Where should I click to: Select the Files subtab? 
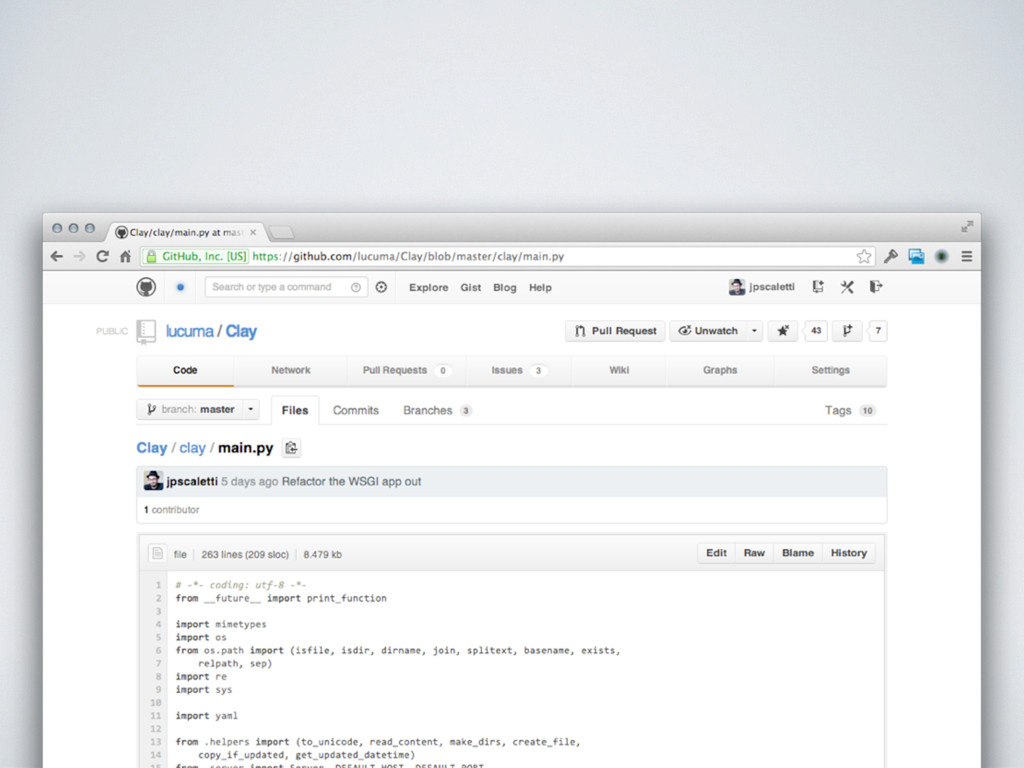point(295,410)
